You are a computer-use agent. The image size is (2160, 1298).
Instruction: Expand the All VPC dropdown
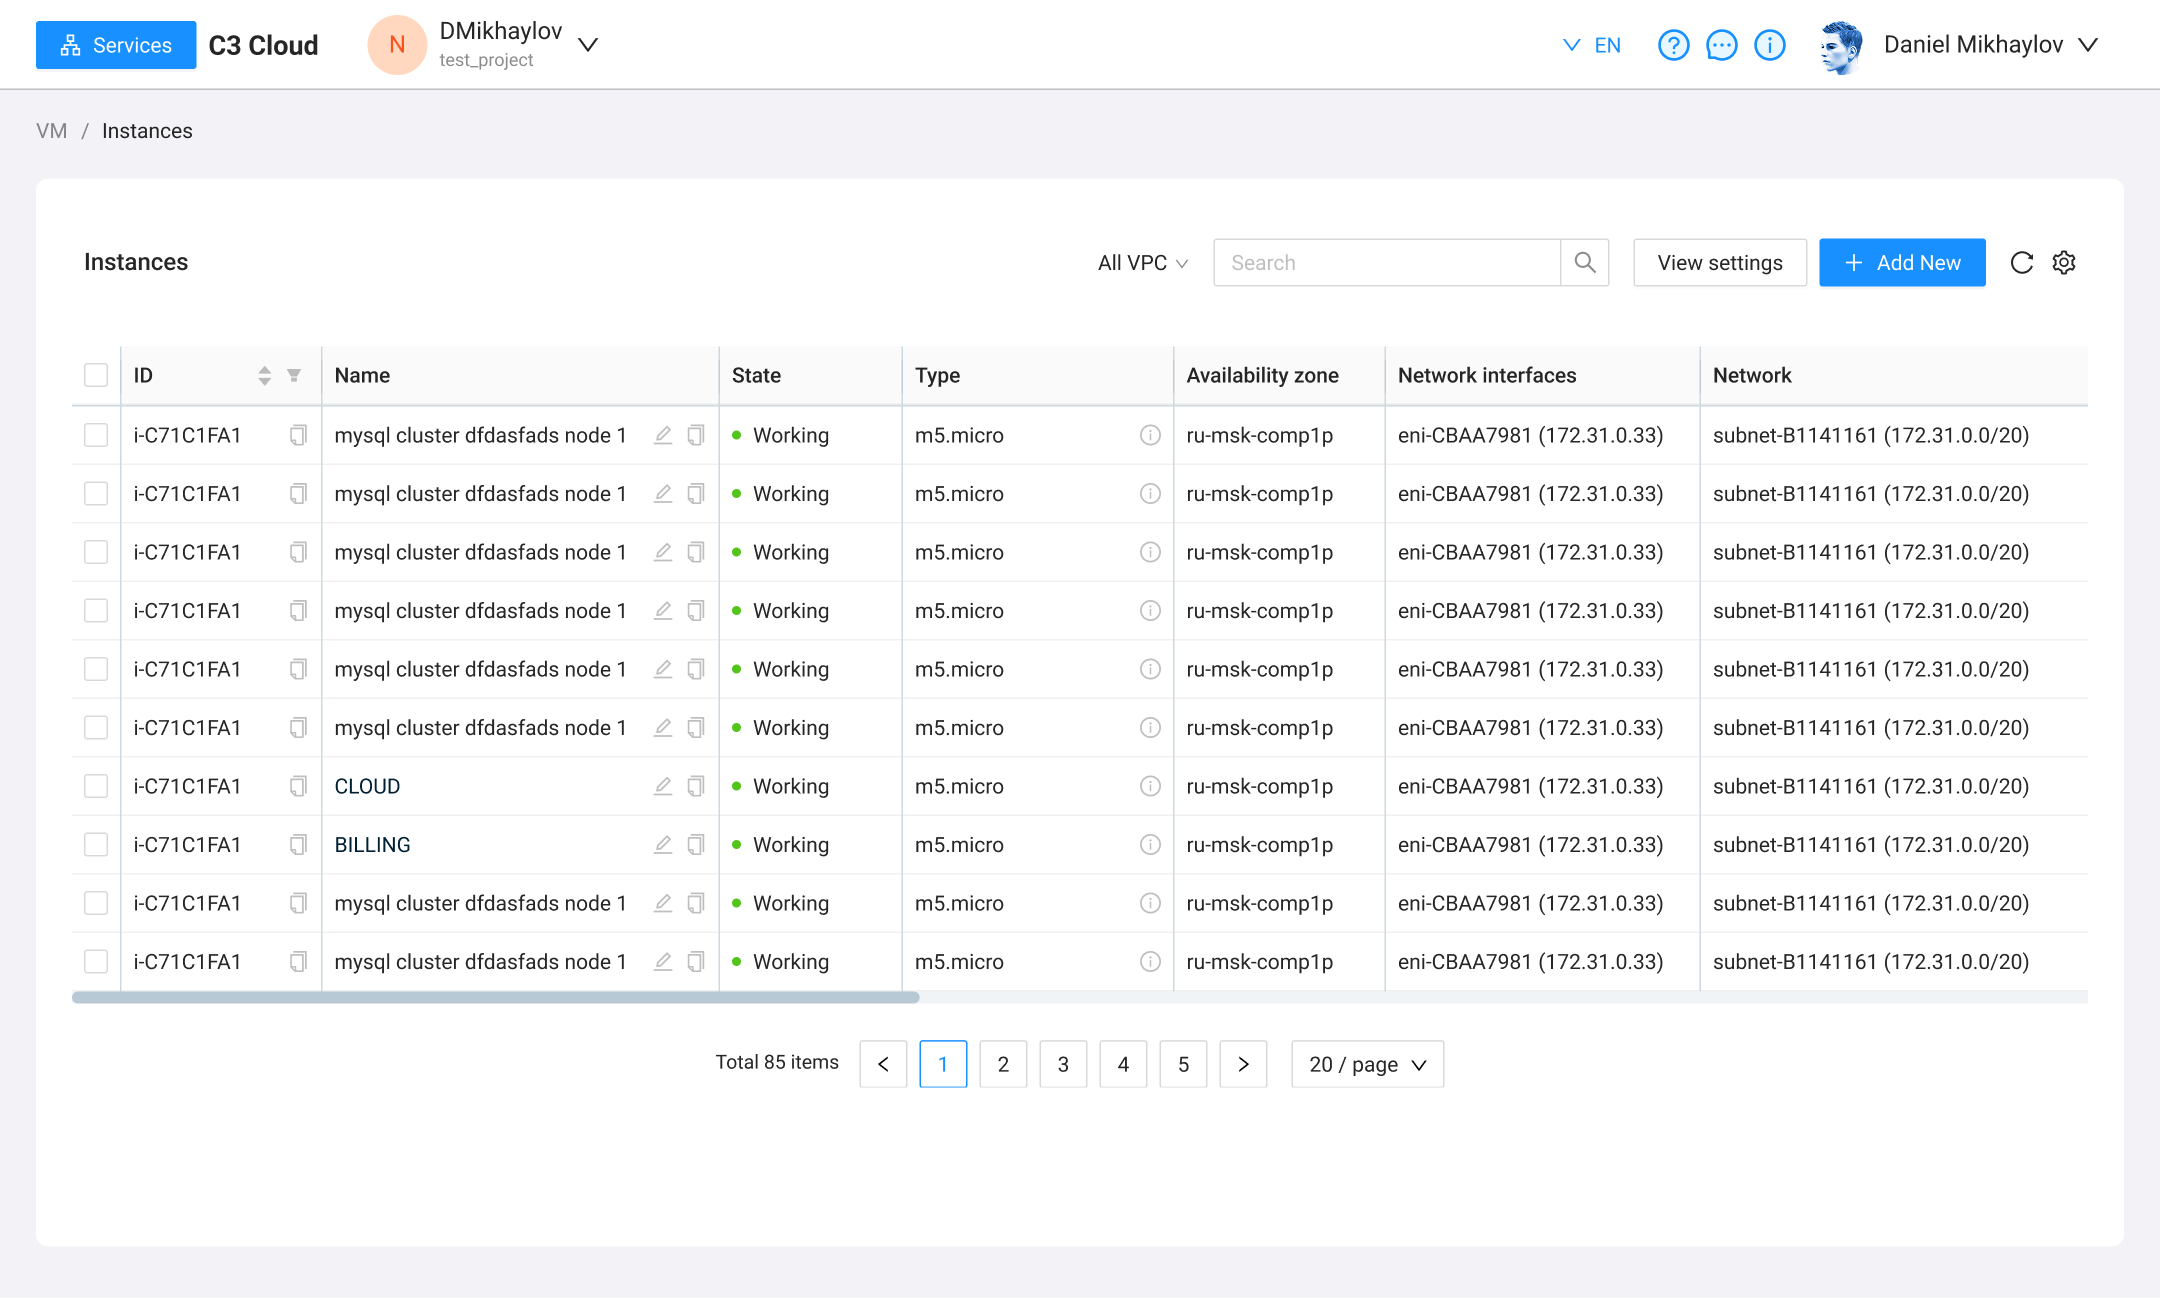(1142, 263)
